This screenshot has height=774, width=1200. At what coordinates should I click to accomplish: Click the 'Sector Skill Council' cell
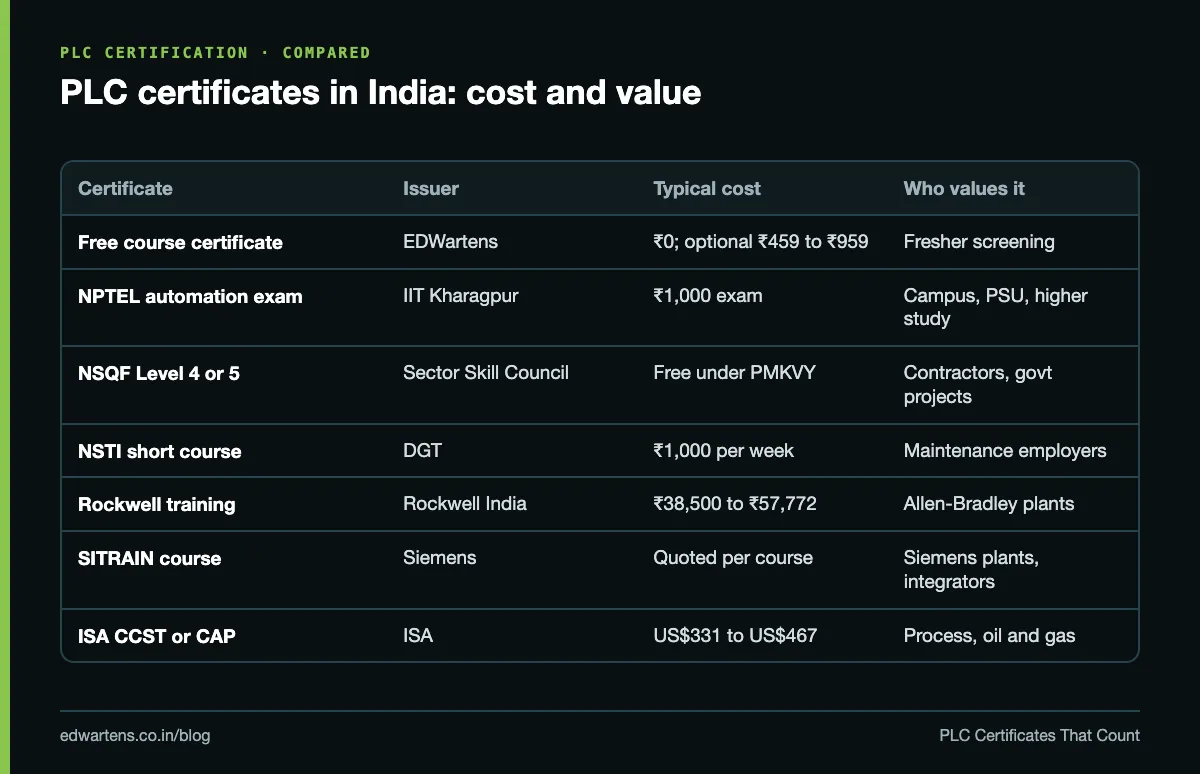coord(486,373)
